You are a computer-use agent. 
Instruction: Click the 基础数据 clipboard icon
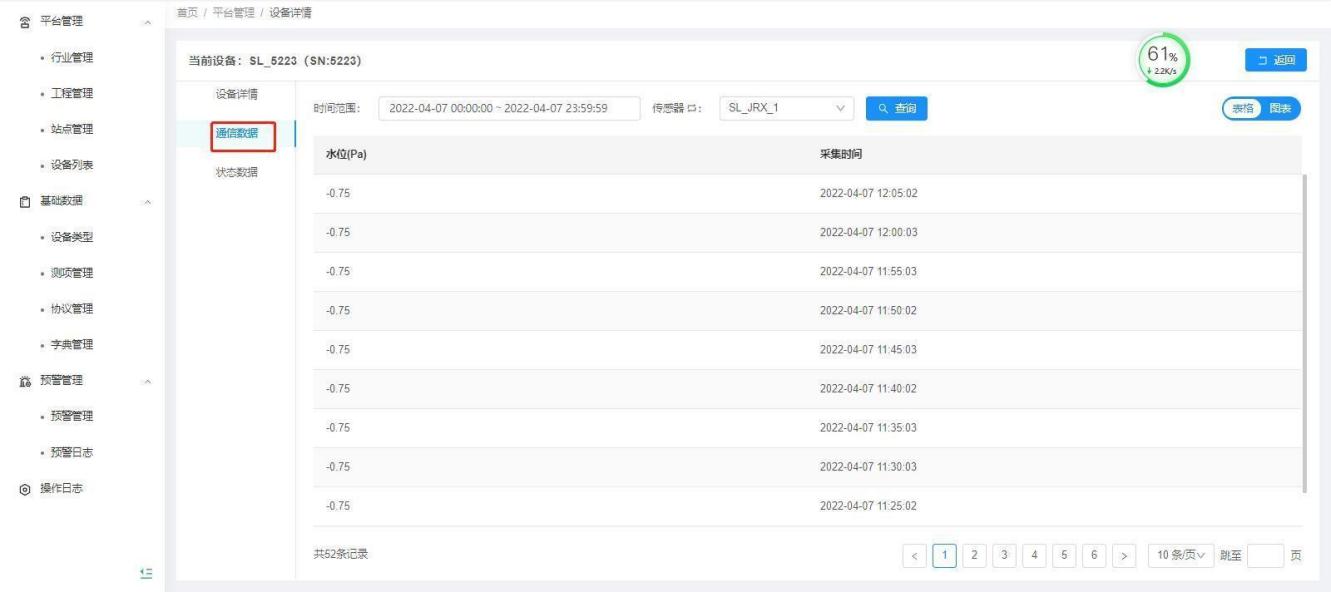tap(24, 201)
